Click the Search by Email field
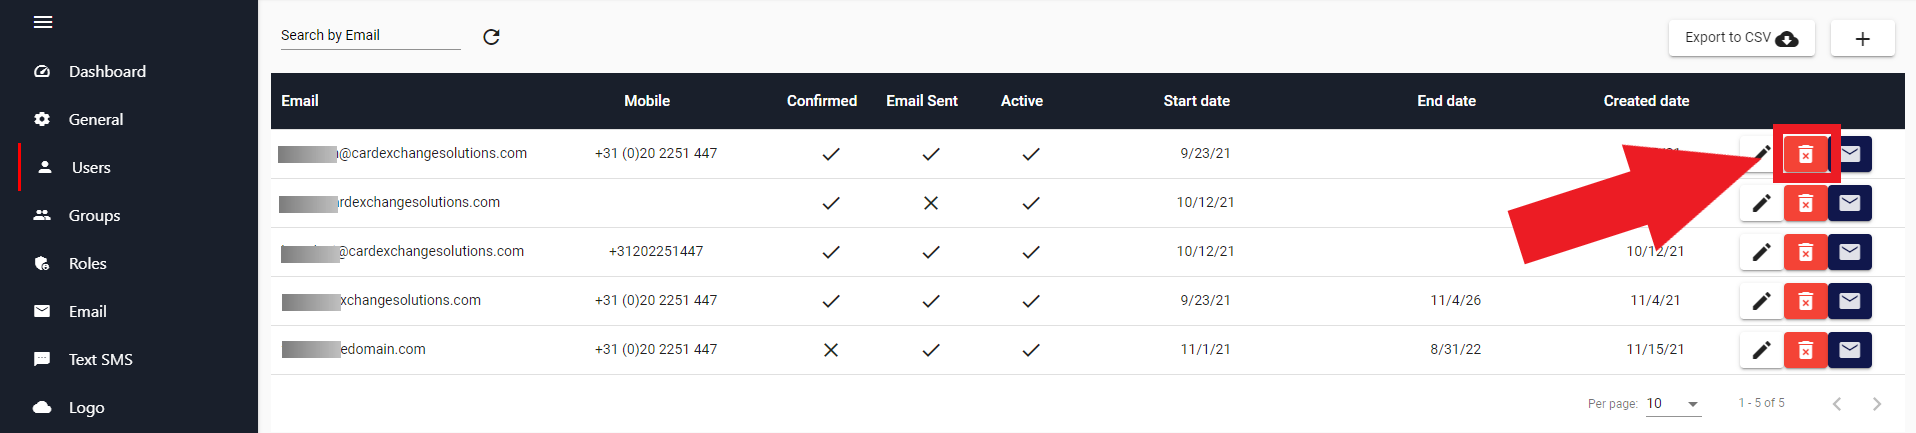 (x=370, y=35)
